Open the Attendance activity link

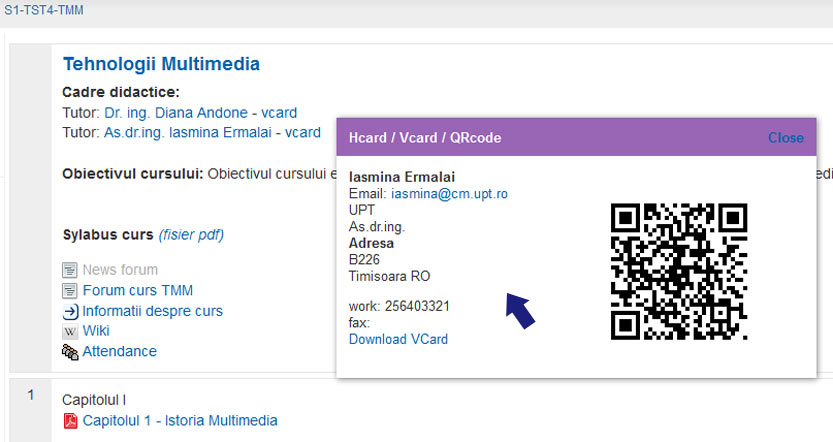(119, 352)
